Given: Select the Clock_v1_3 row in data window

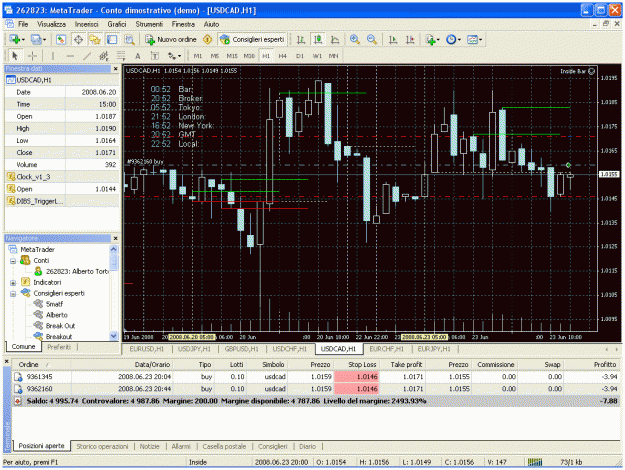Looking at the screenshot, I should tap(62, 177).
